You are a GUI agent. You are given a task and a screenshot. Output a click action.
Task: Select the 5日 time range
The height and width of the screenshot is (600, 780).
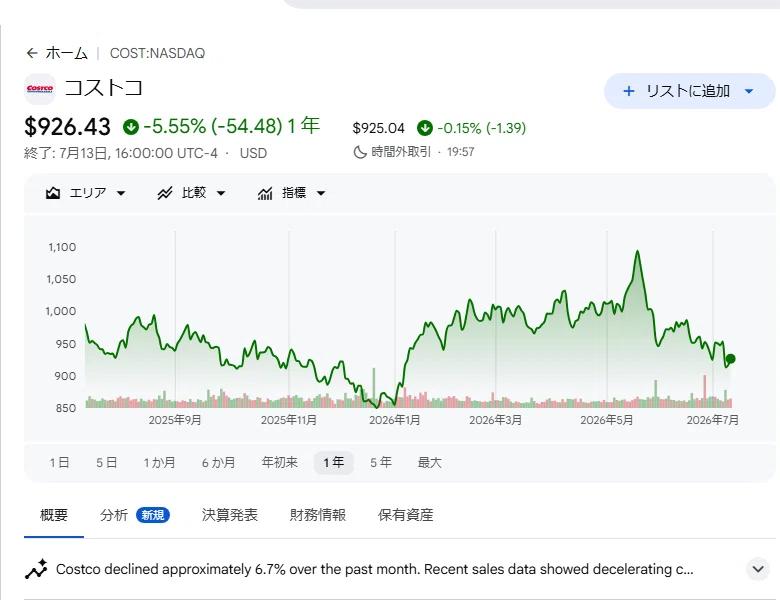click(106, 463)
